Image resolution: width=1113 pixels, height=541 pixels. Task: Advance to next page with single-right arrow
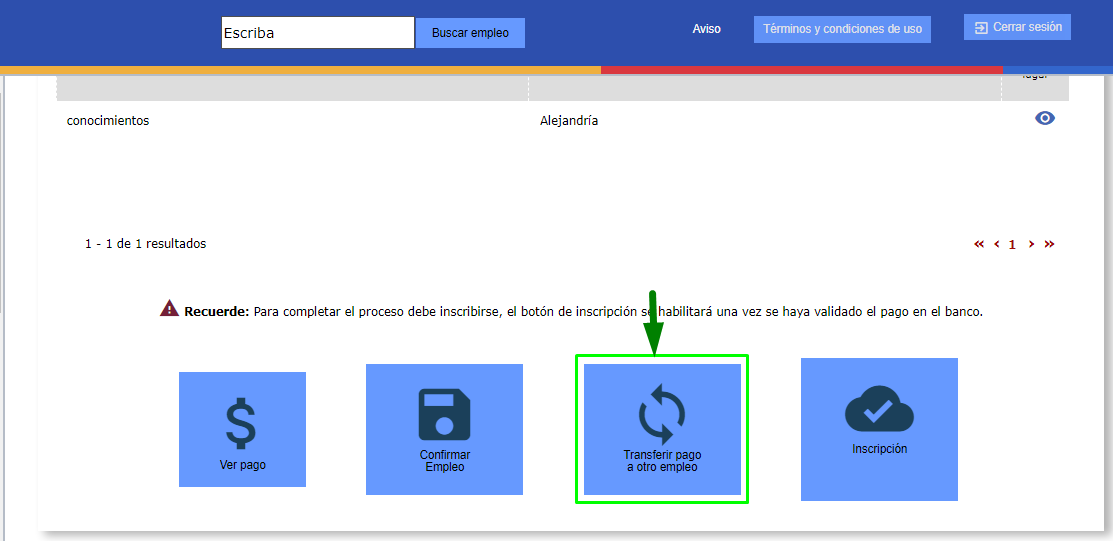(1031, 244)
